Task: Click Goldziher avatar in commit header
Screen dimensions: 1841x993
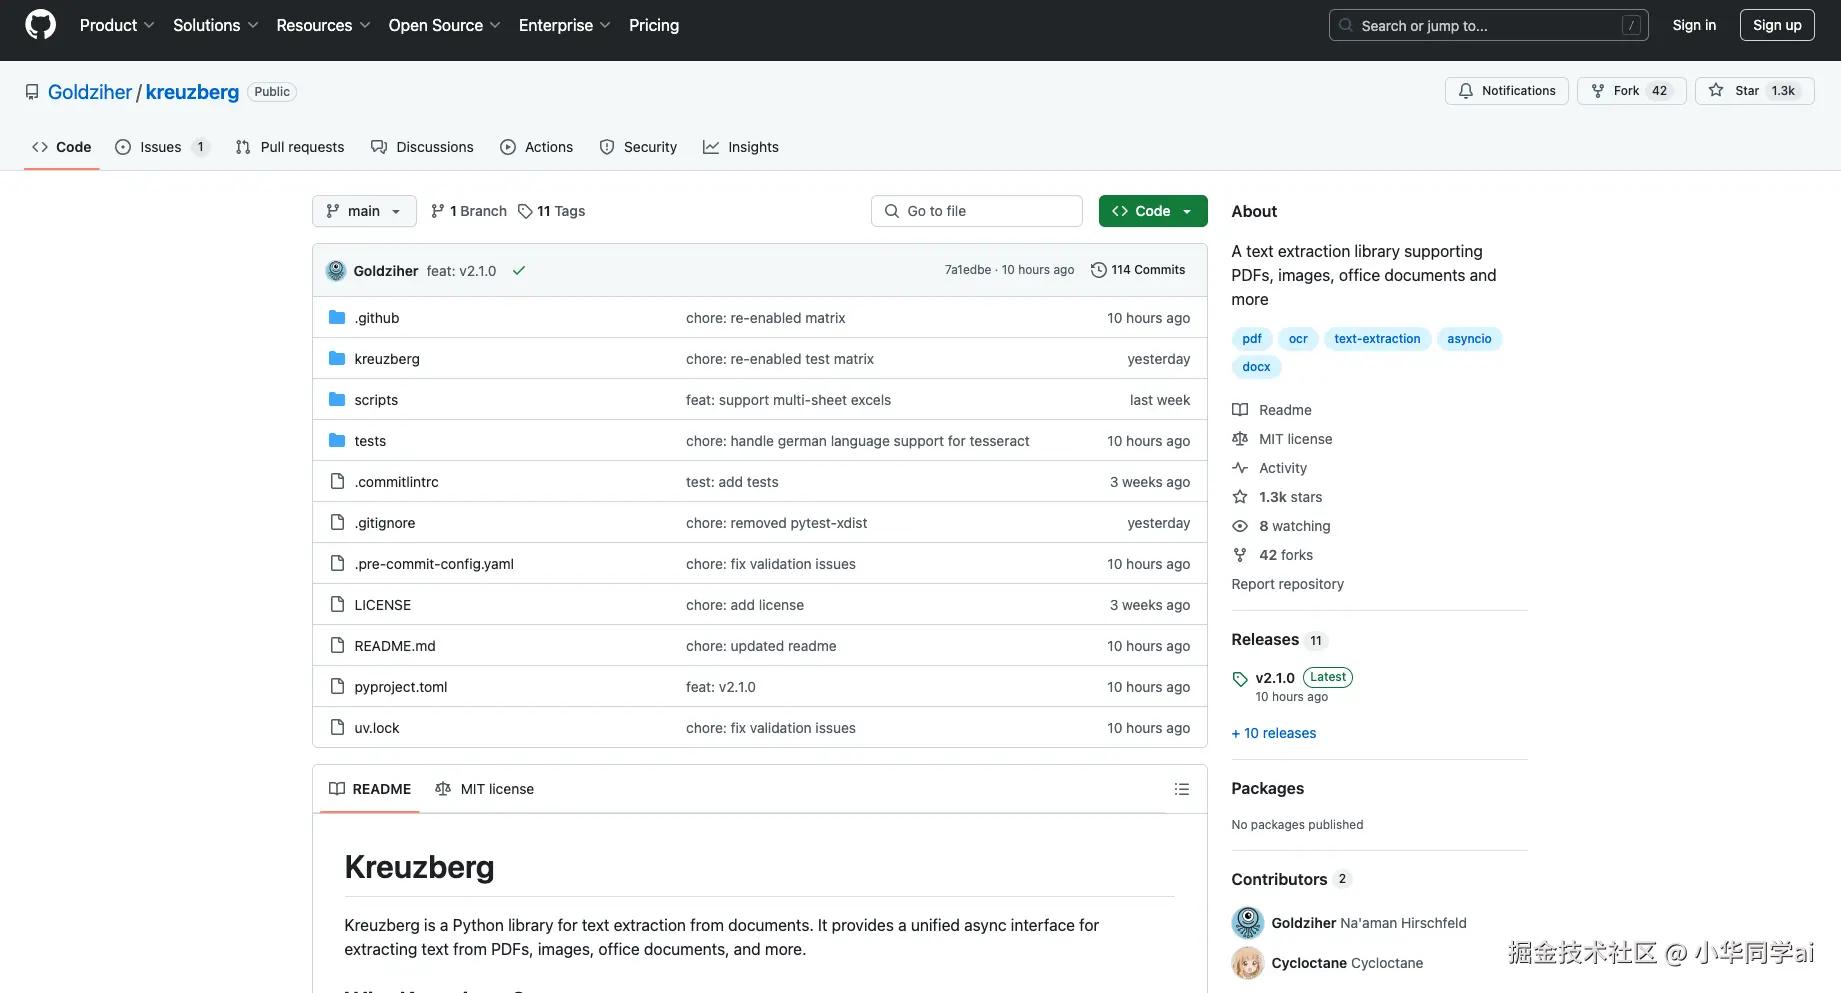Action: [x=336, y=270]
